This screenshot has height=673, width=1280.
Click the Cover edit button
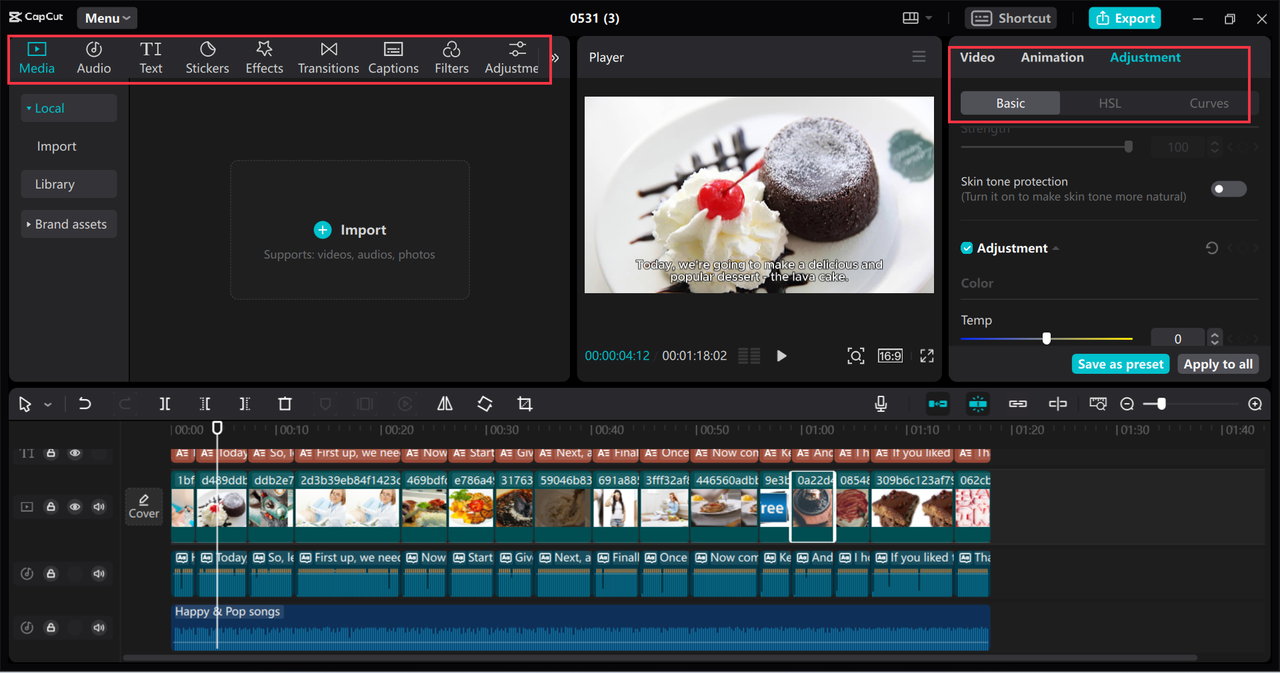(x=144, y=506)
